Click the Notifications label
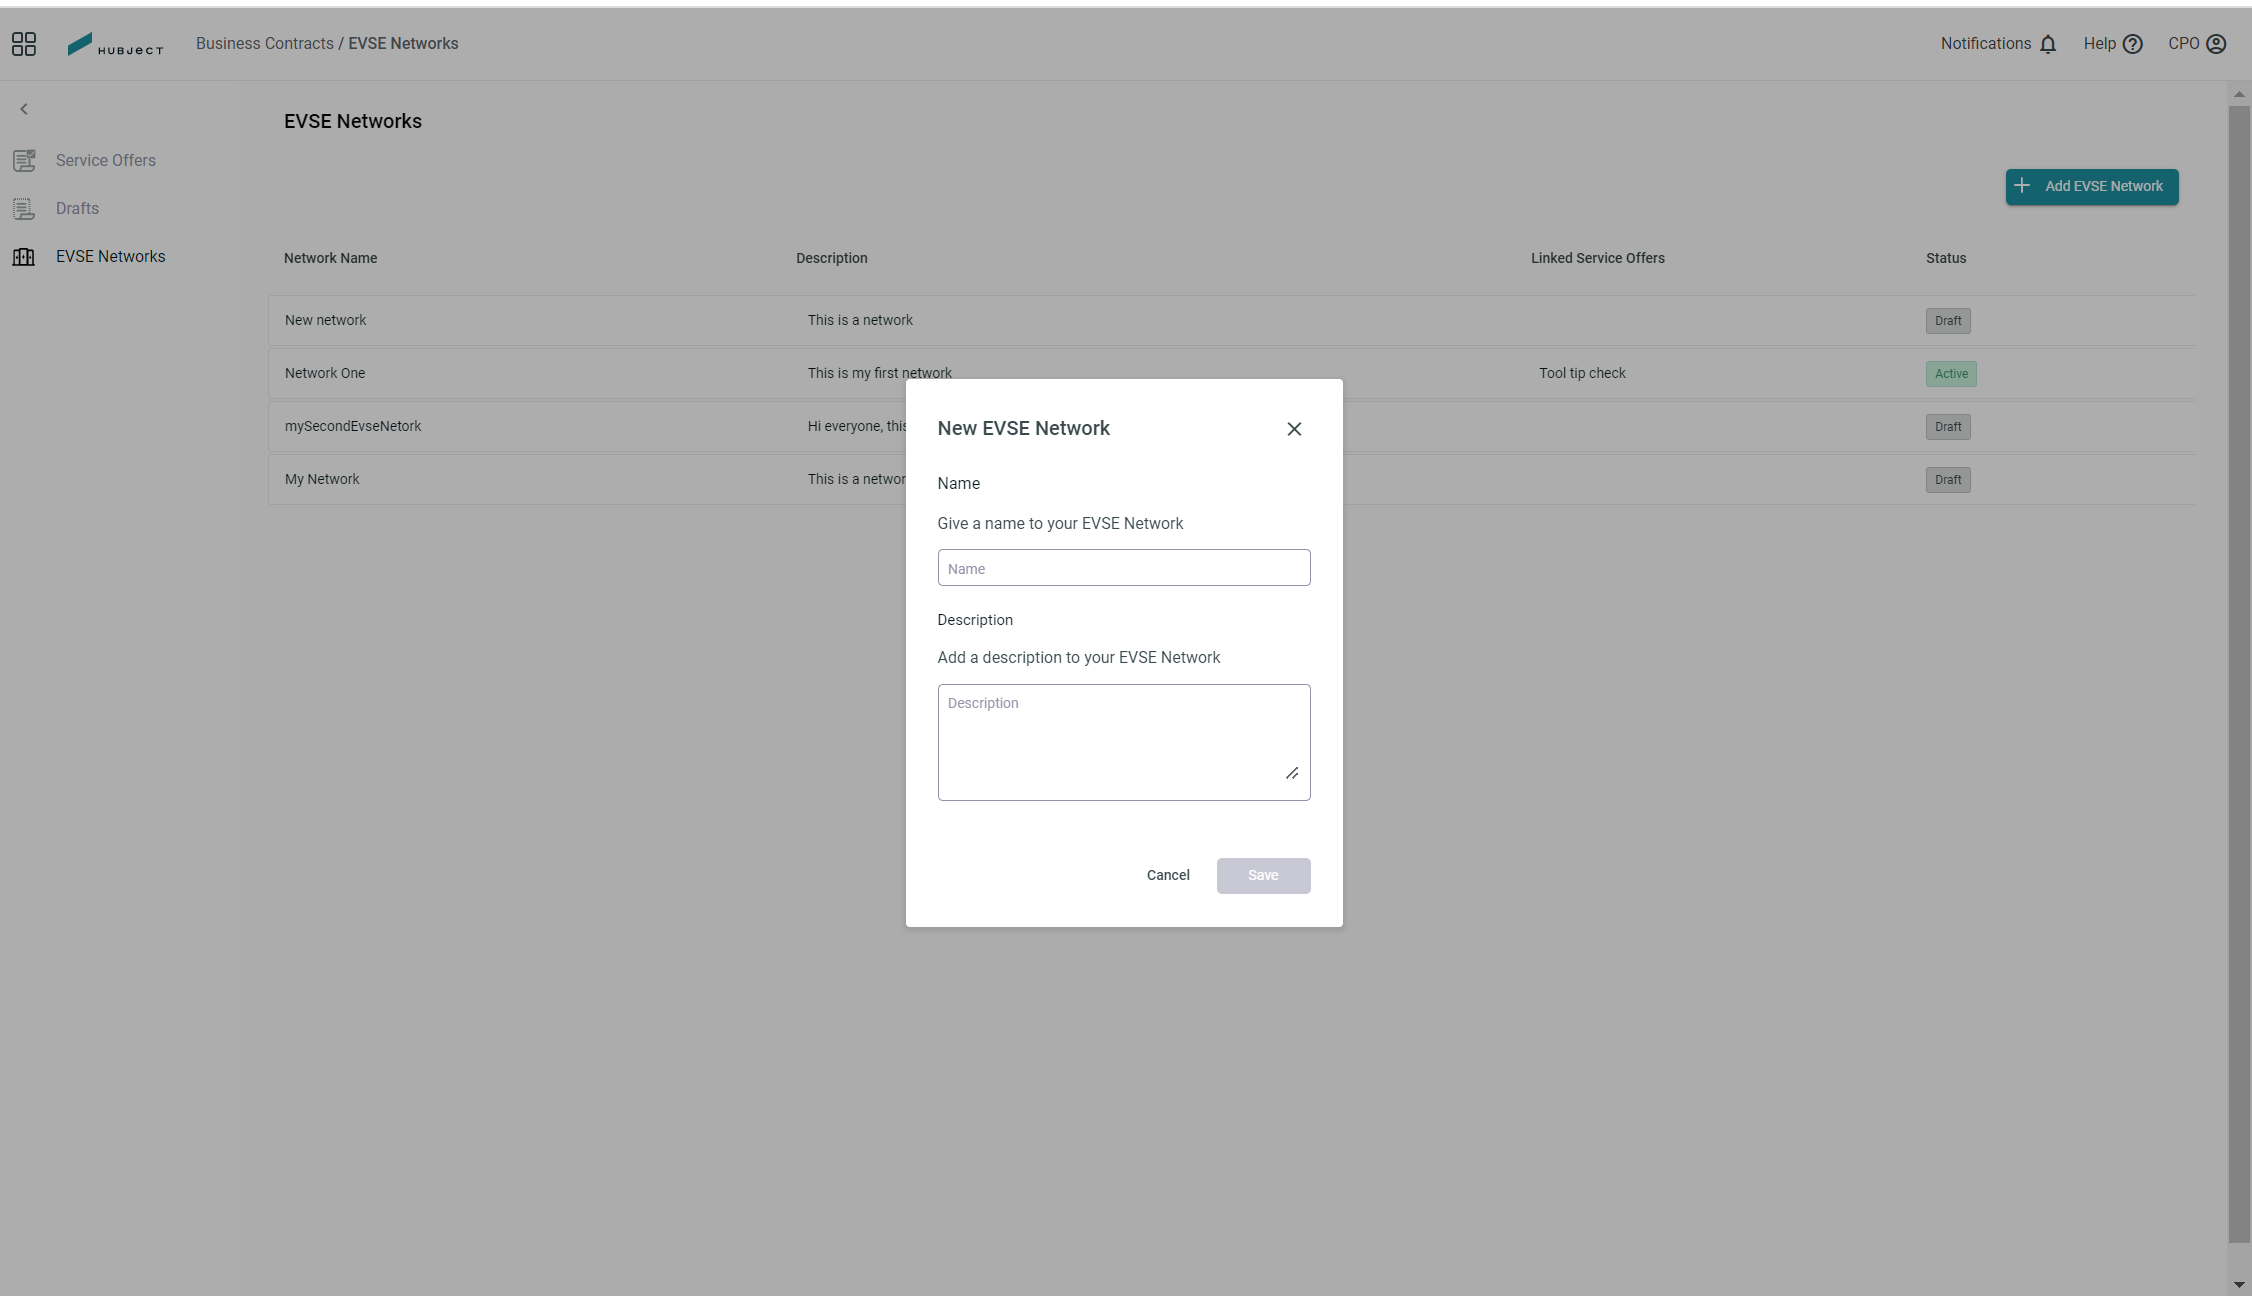 (x=1986, y=43)
